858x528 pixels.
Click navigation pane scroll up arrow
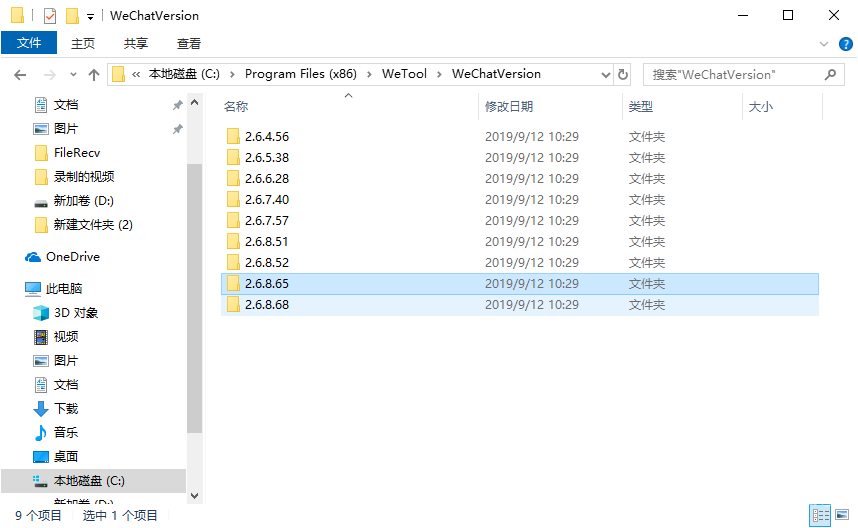click(x=194, y=102)
